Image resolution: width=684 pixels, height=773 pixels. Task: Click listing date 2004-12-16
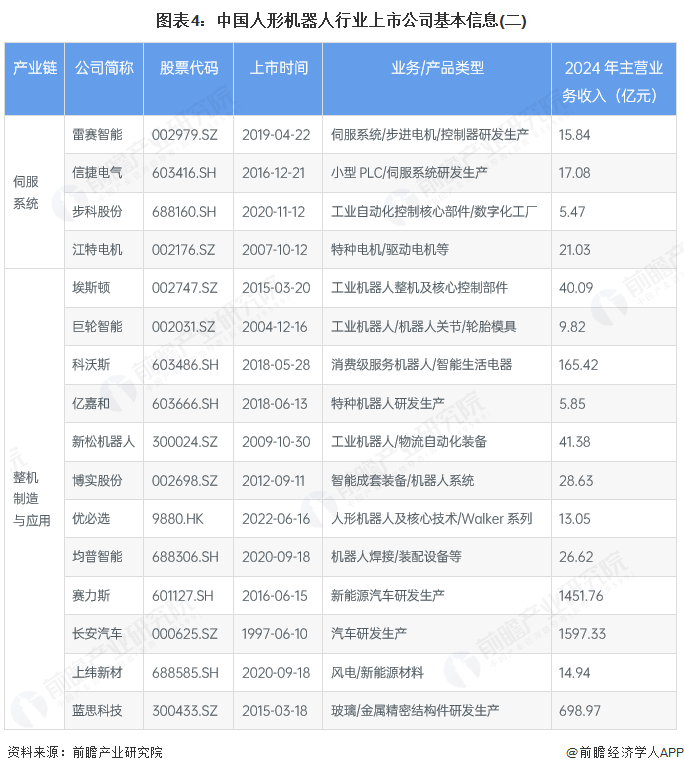click(x=275, y=326)
